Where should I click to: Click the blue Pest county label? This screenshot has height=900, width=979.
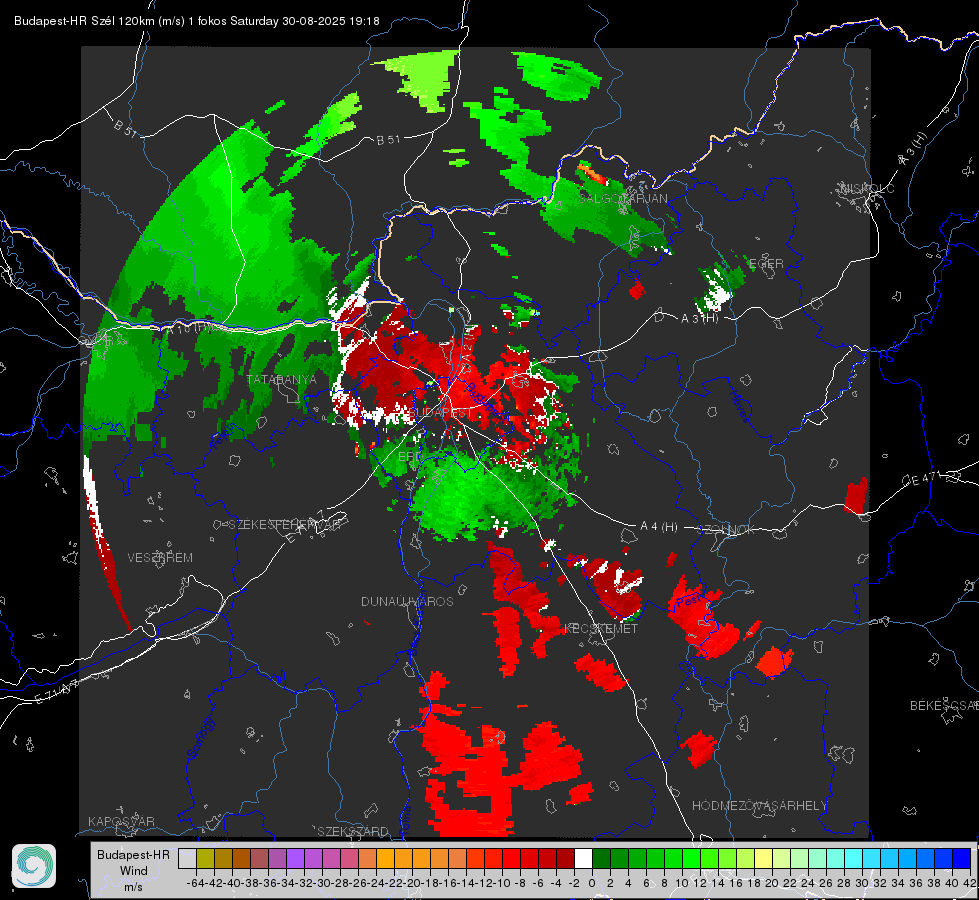pos(690,600)
